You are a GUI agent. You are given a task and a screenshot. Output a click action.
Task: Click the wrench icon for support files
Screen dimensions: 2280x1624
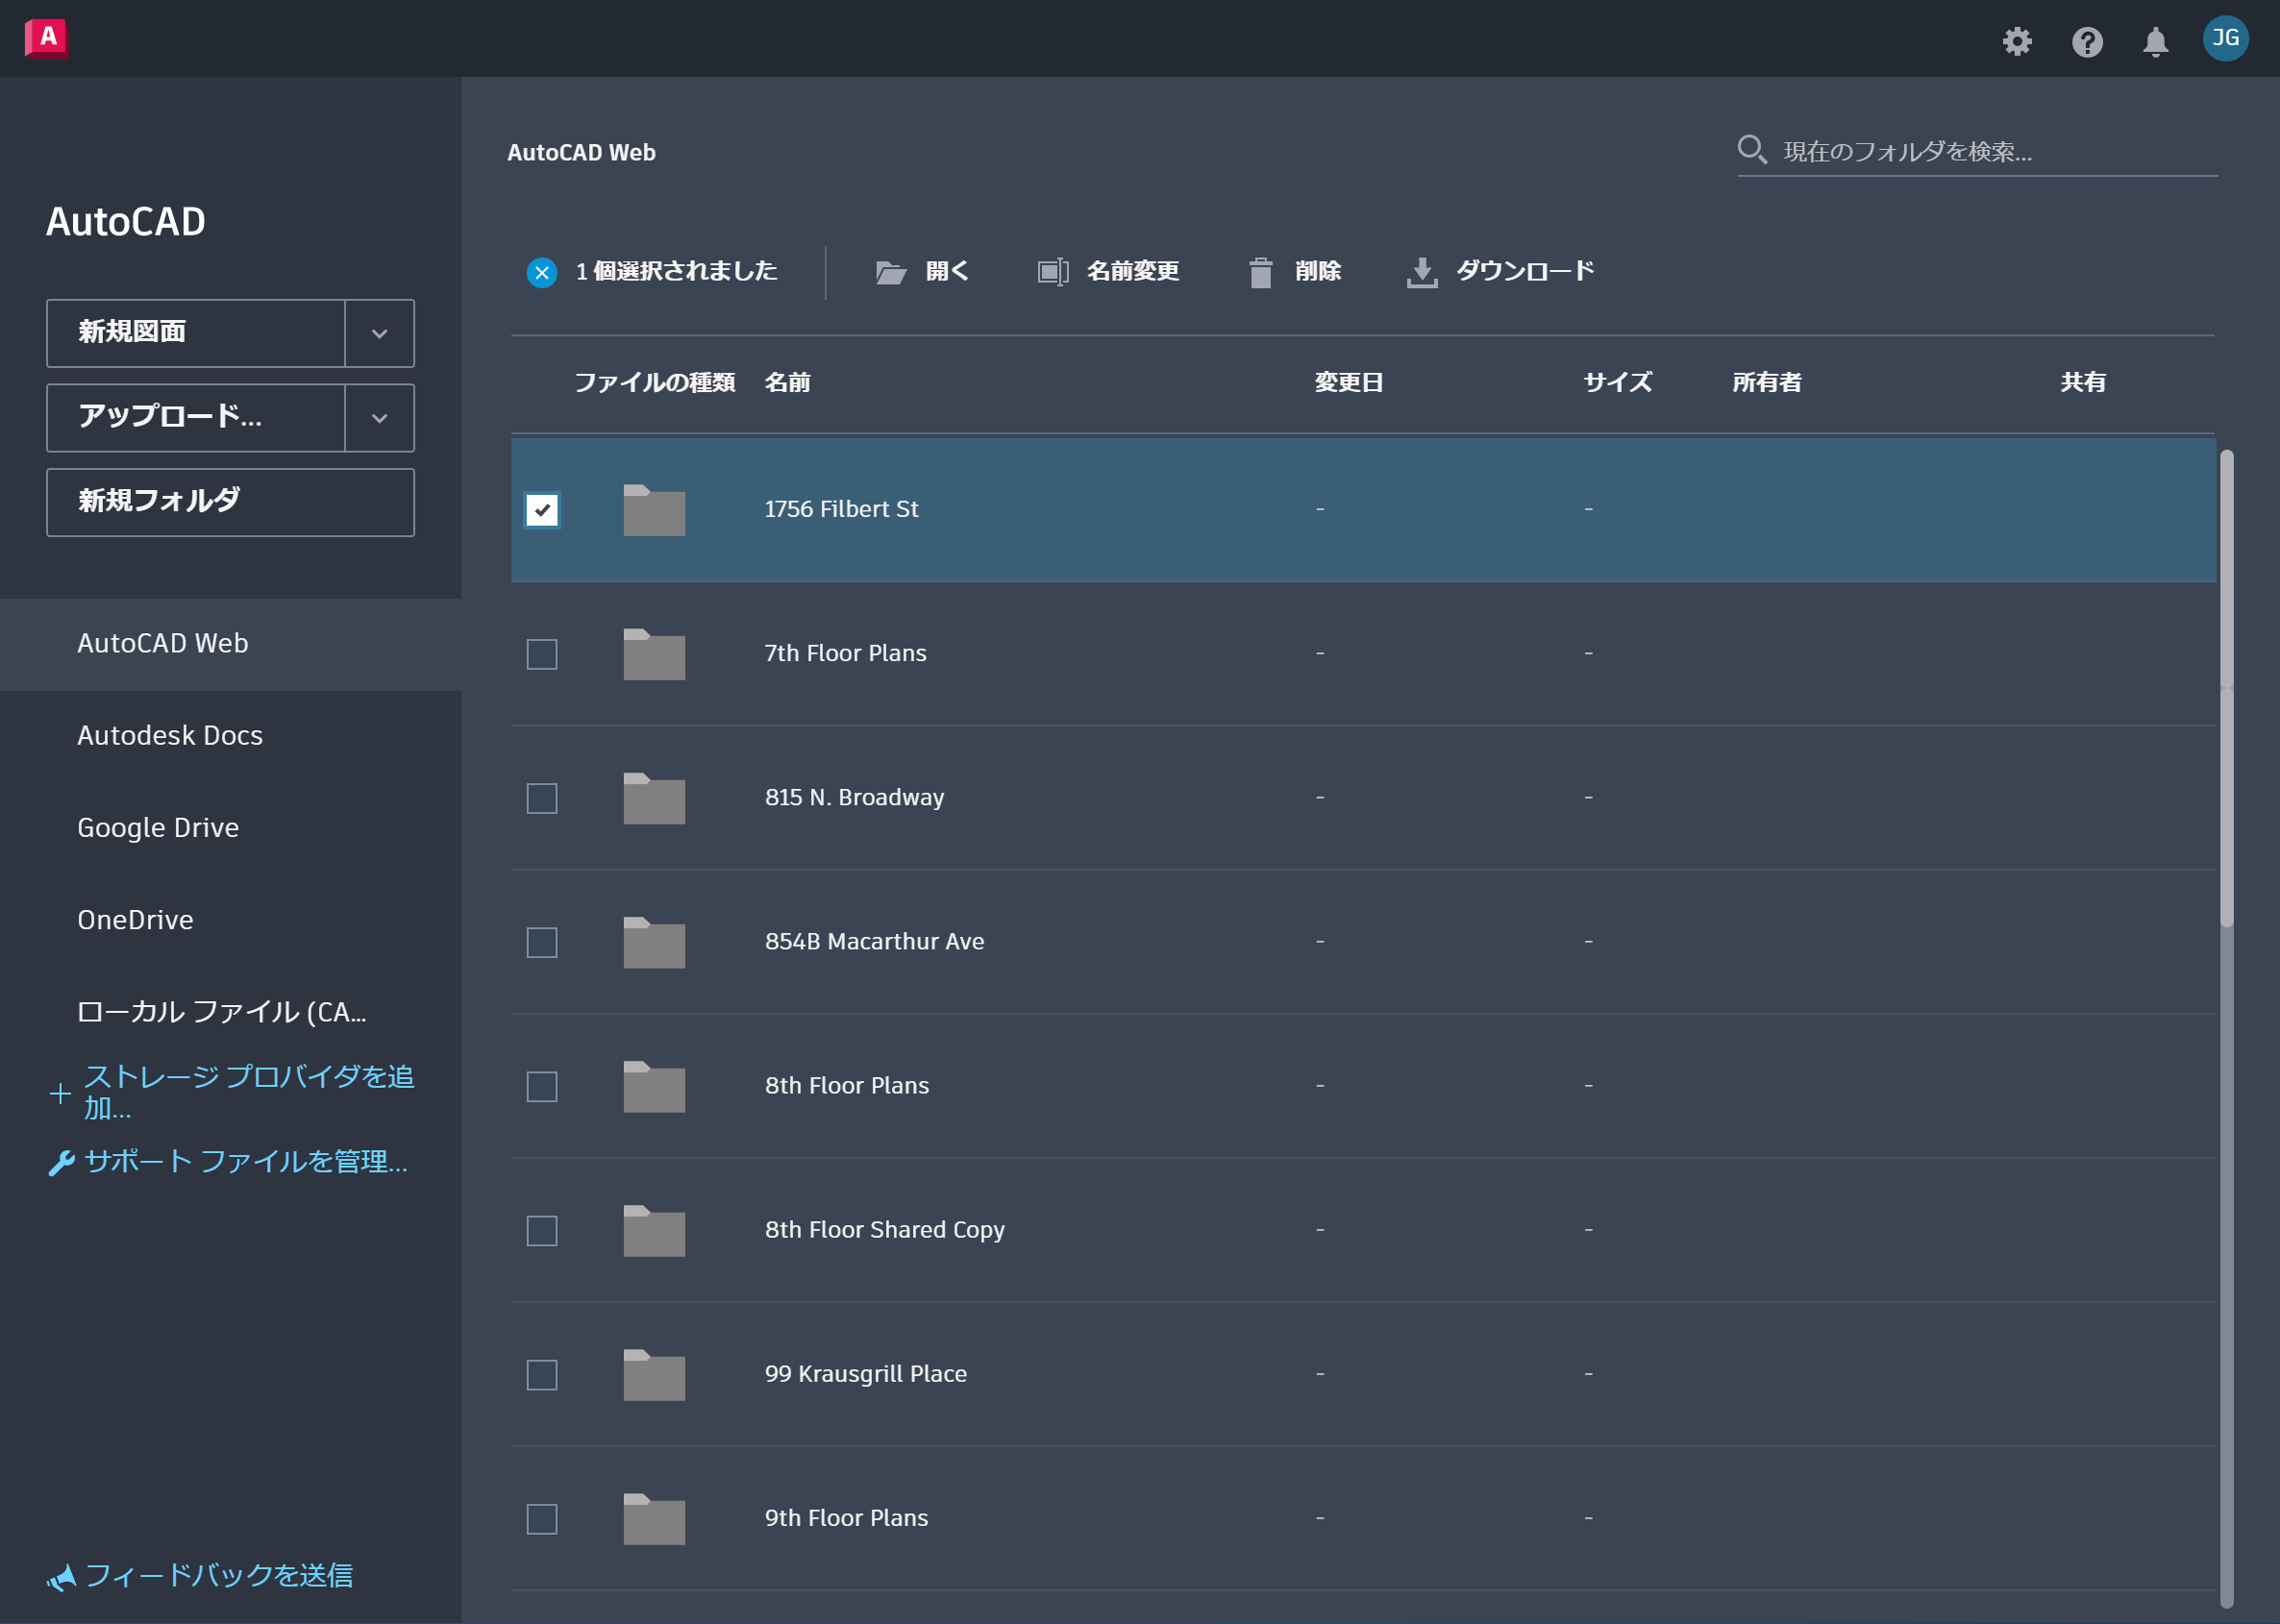(x=61, y=1163)
